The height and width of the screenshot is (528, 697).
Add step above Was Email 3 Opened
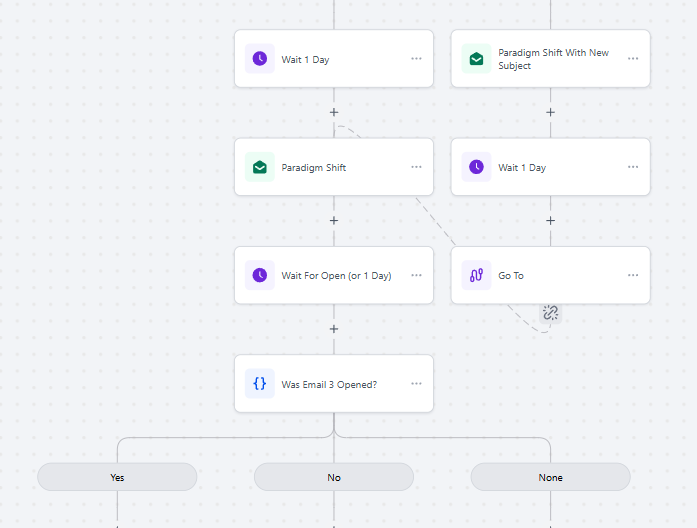tap(334, 329)
